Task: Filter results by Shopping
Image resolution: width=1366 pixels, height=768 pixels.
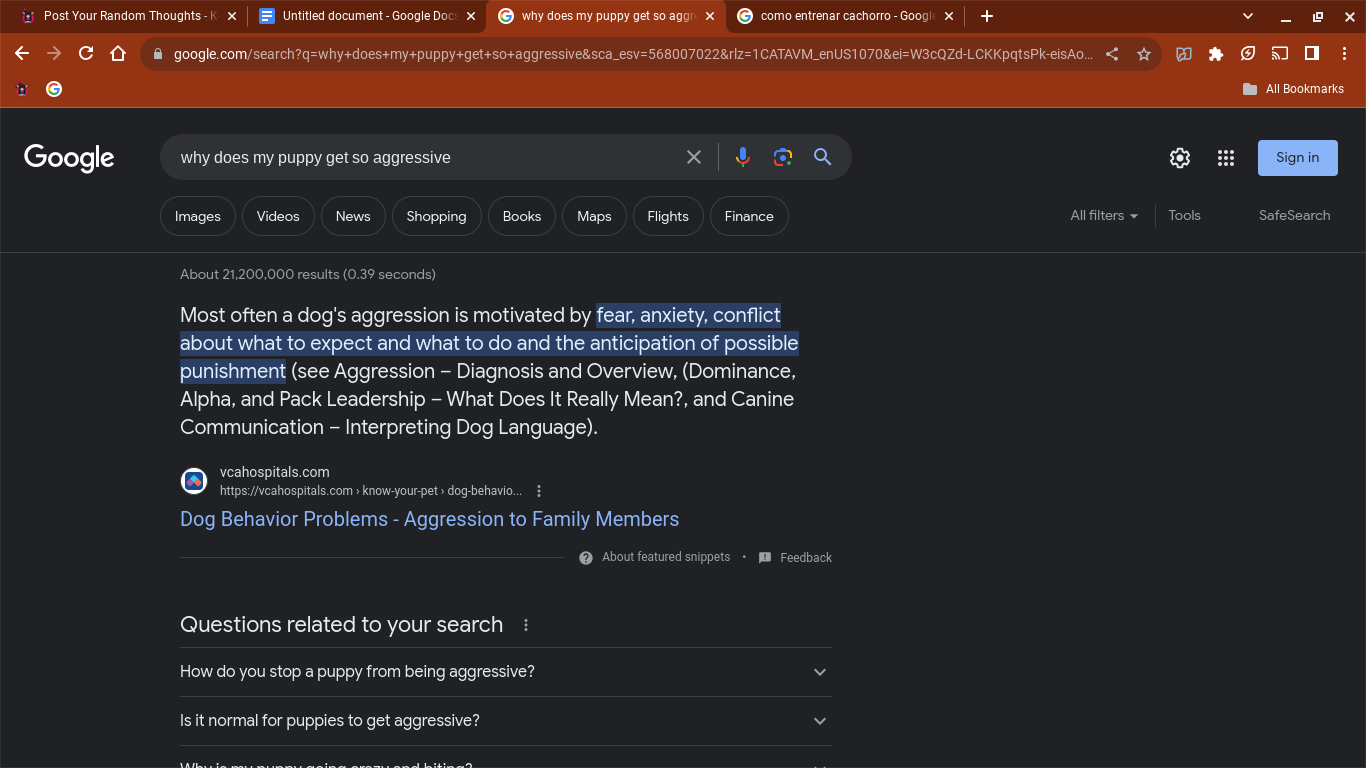Action: [x=436, y=216]
